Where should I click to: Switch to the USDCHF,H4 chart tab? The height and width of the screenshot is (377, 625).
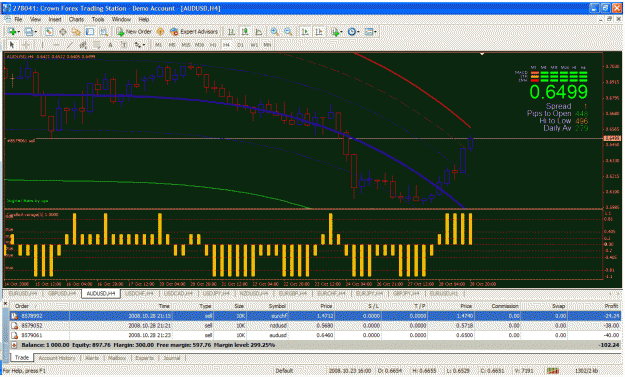139,294
